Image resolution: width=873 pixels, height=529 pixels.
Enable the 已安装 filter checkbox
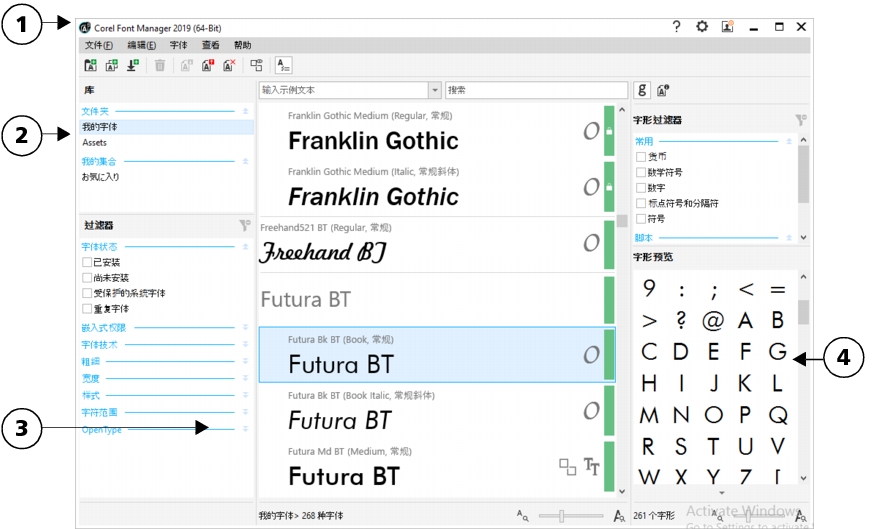click(86, 262)
